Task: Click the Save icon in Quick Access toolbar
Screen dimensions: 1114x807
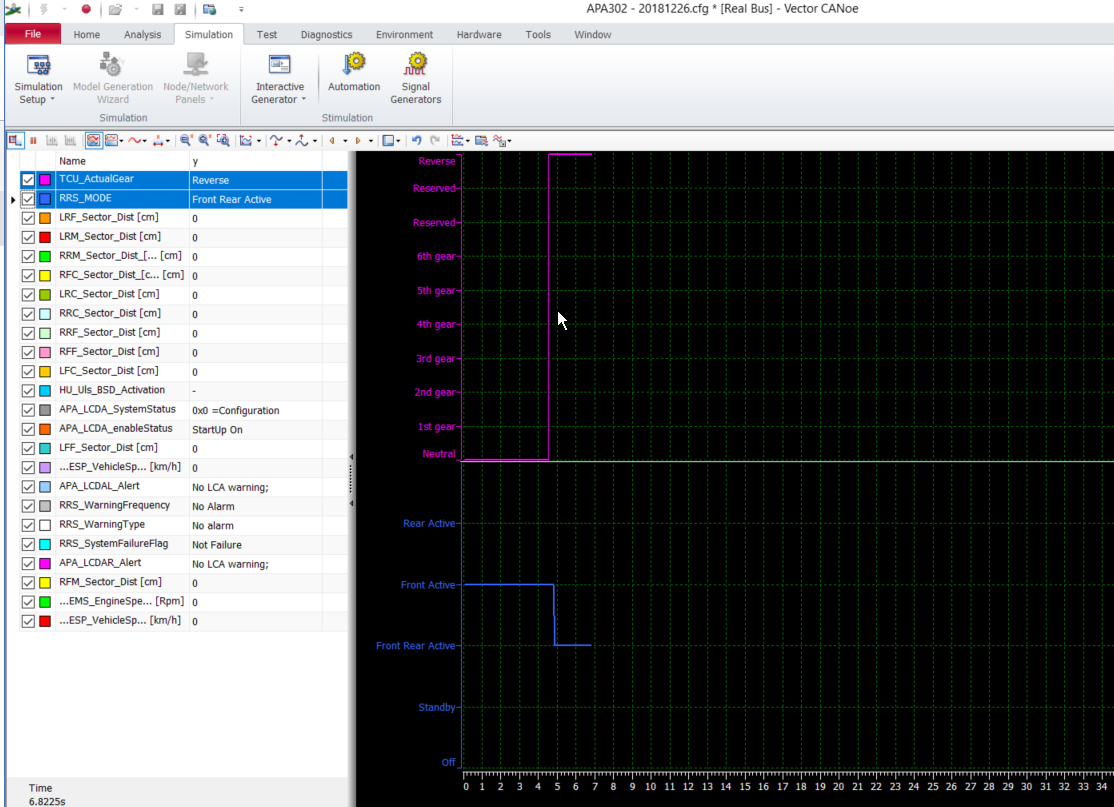Action: click(156, 8)
